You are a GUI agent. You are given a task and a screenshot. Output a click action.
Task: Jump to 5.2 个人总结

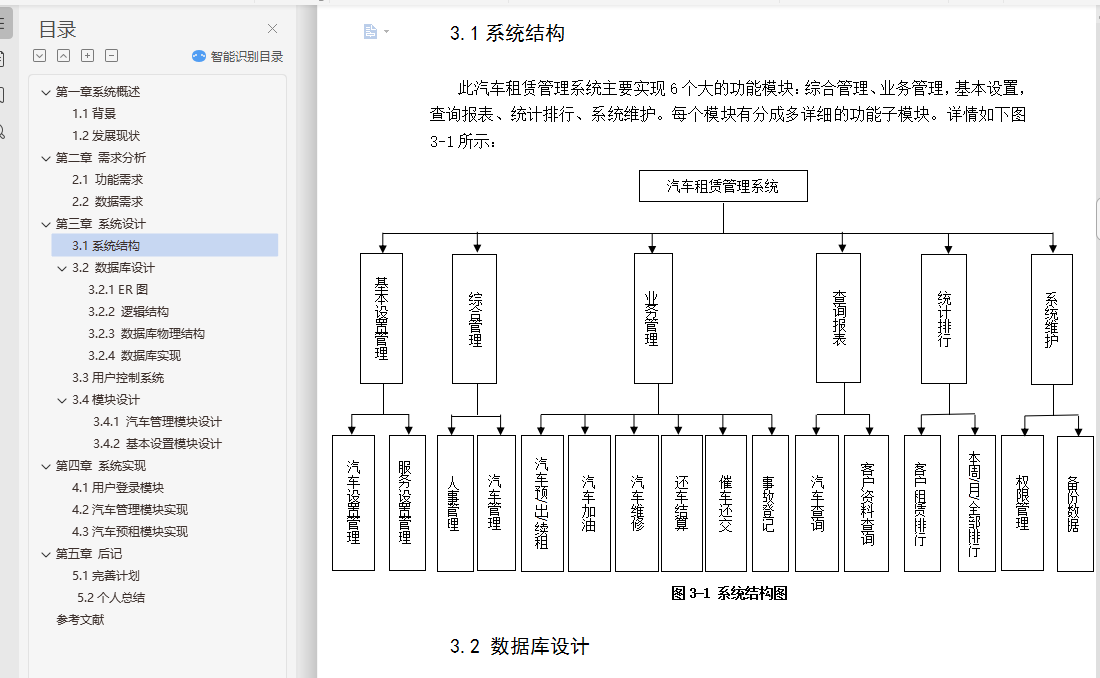coord(111,598)
